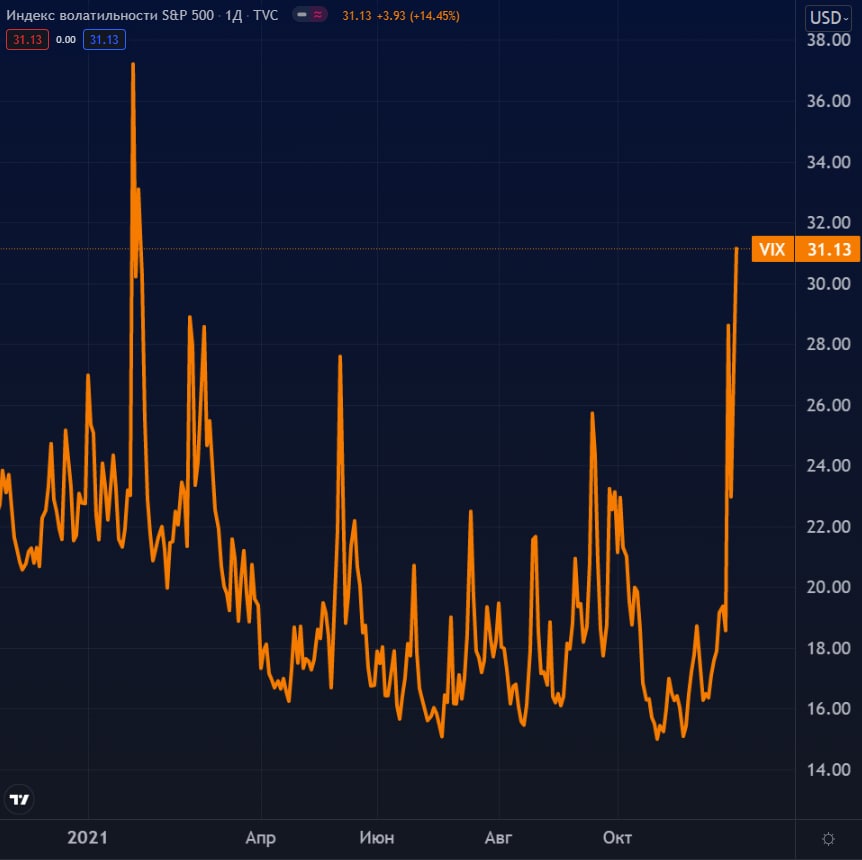The width and height of the screenshot is (862, 860).
Task: Open chart settings gear icon
Action: tap(828, 839)
